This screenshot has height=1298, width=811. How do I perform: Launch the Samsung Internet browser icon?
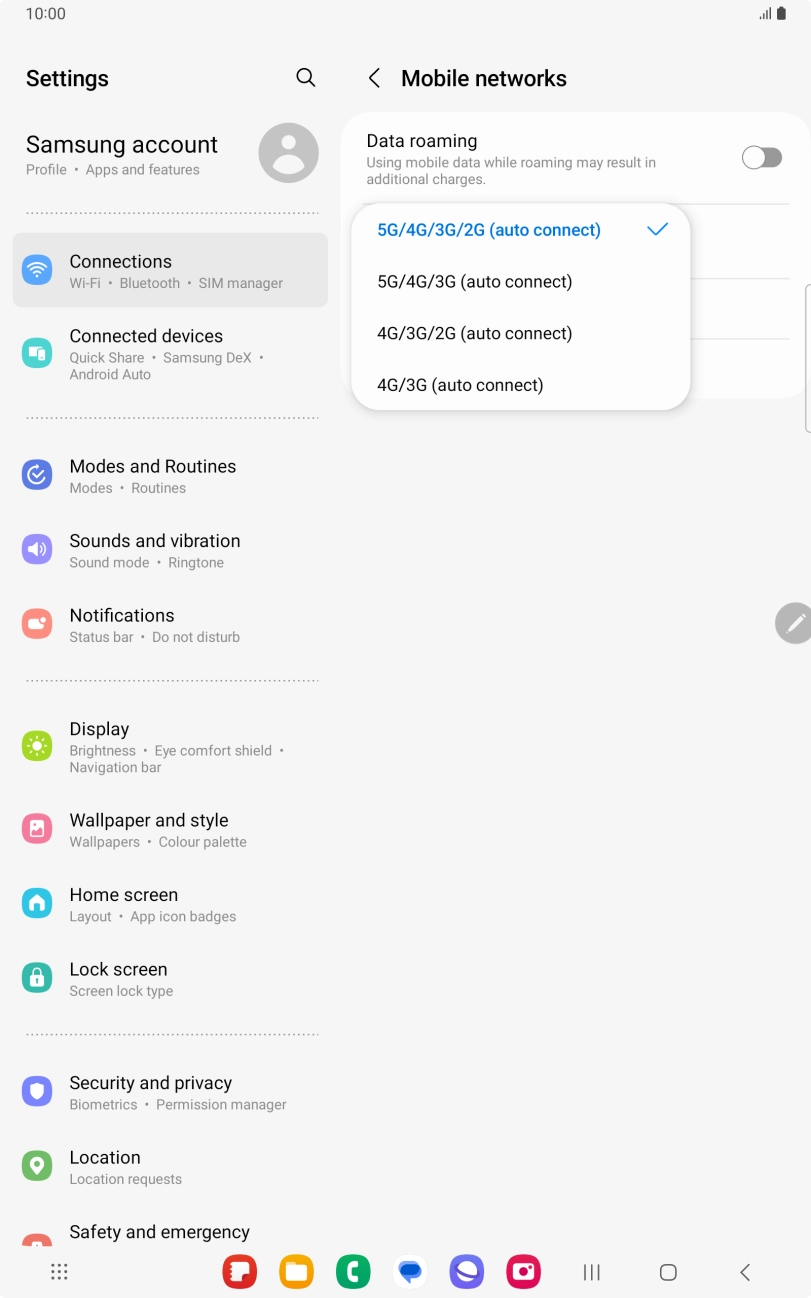466,1272
